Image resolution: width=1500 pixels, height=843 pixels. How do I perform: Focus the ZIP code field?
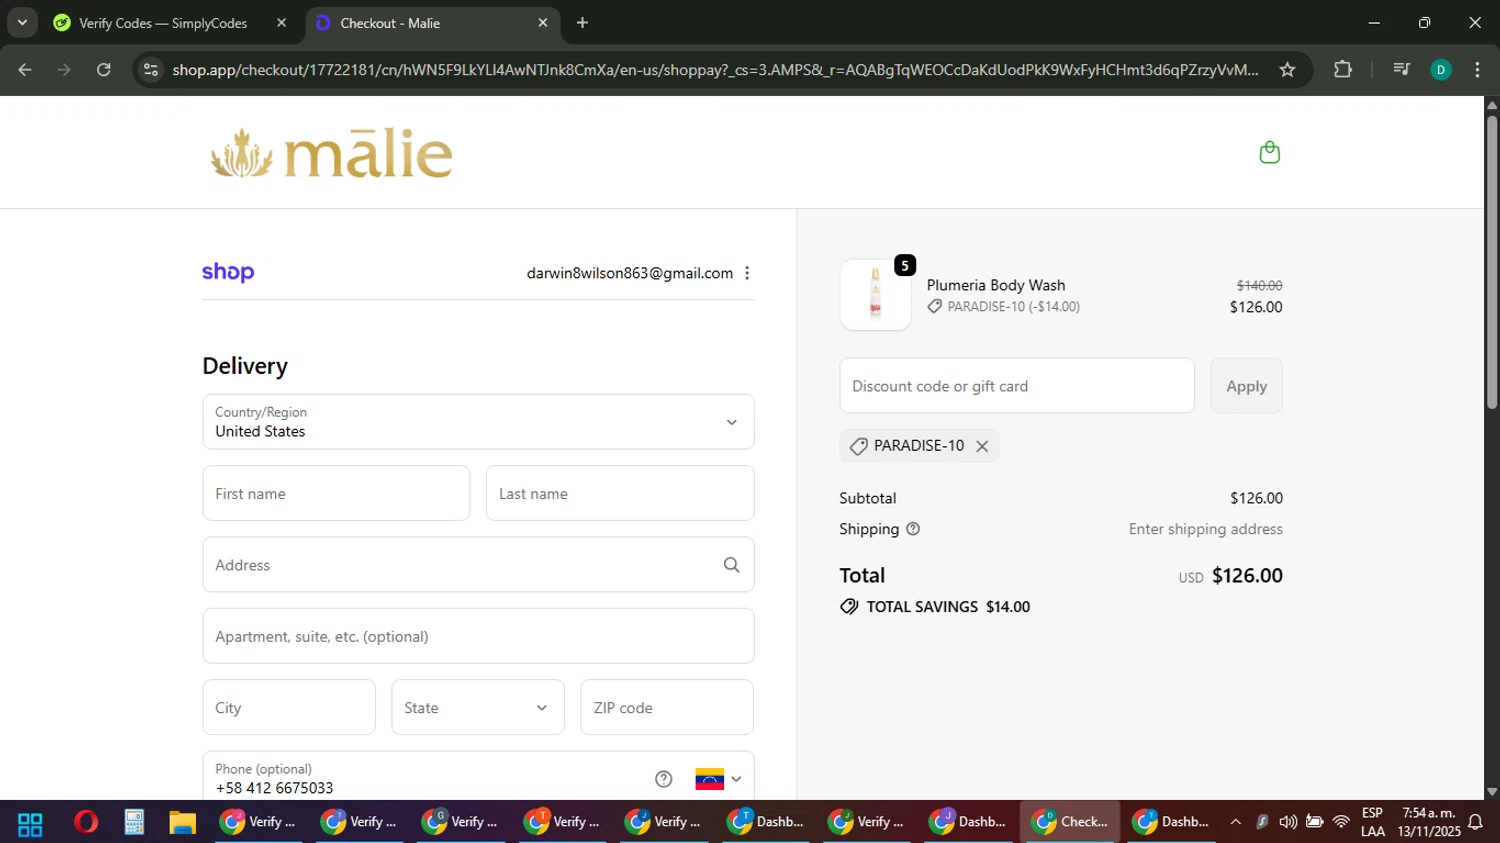(667, 707)
